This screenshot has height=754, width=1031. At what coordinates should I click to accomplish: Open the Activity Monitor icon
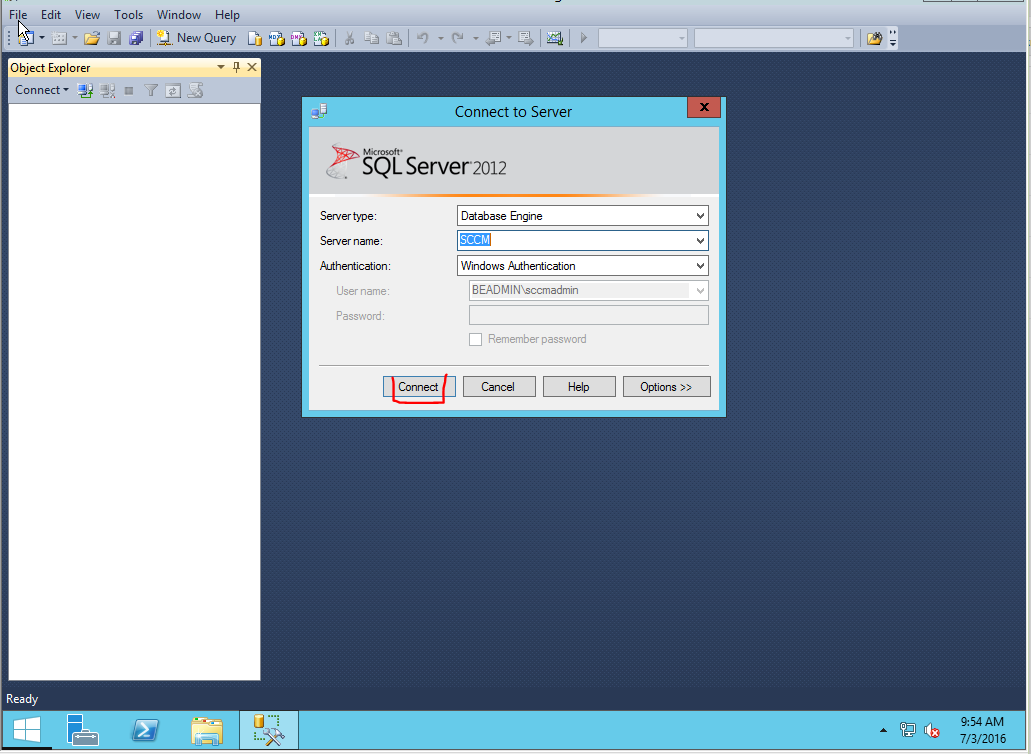tap(555, 38)
